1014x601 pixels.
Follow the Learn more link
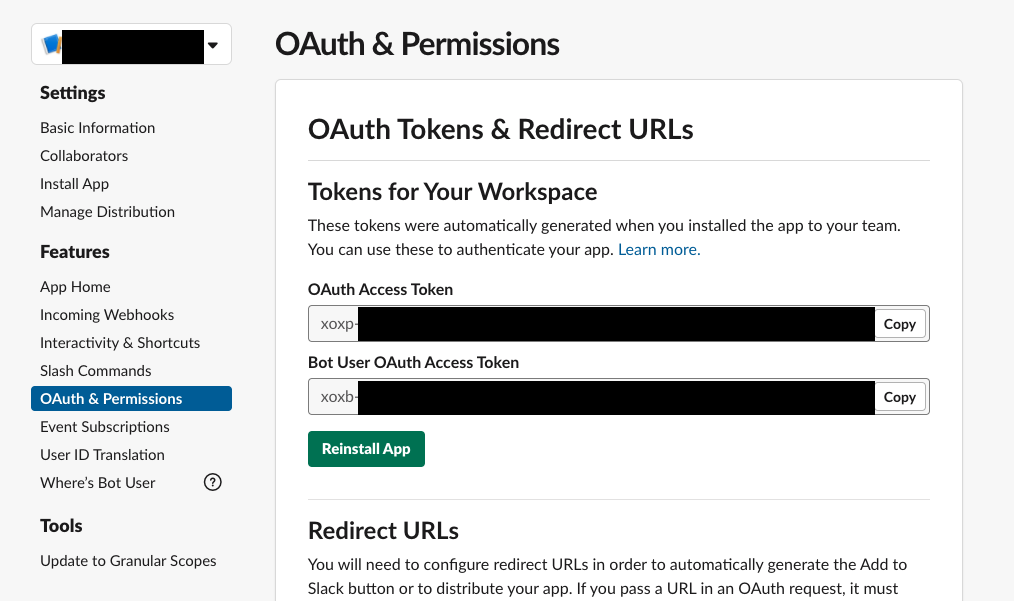pyautogui.click(x=659, y=250)
